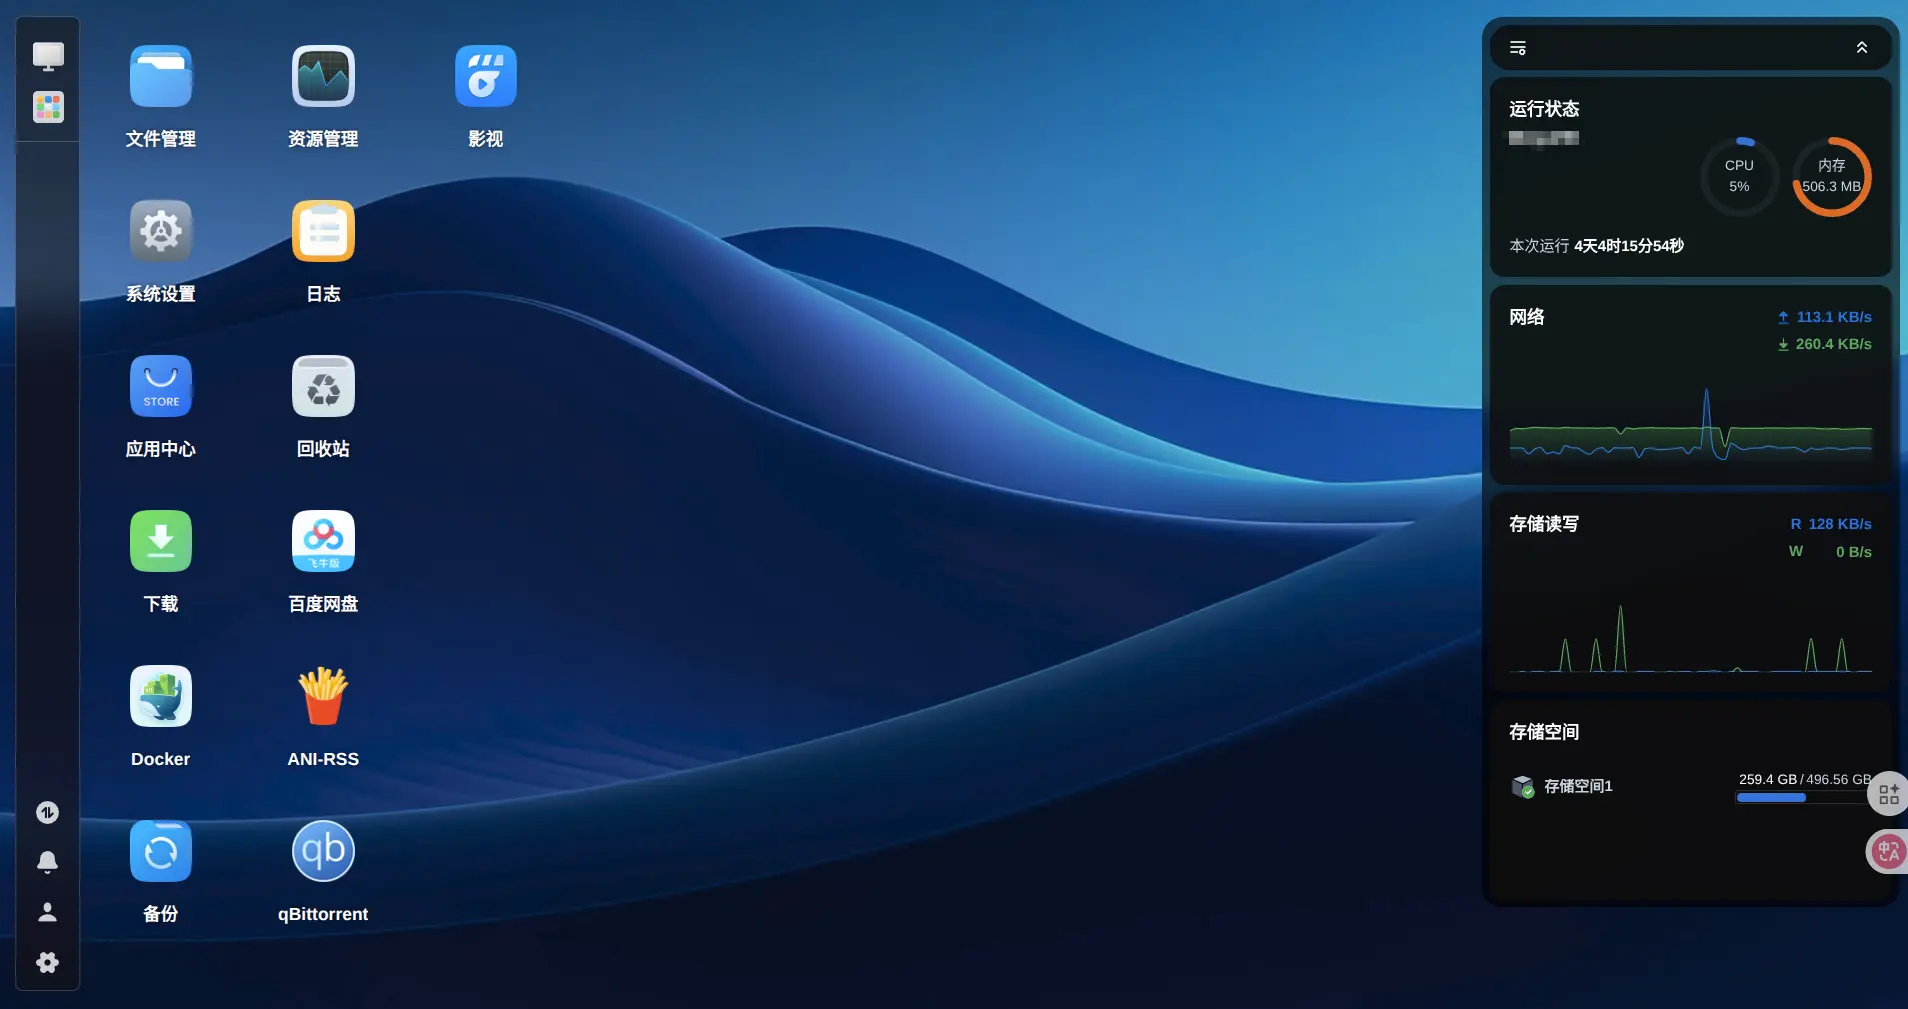The image size is (1908, 1009).
Task: Click the uptime 4天4时15分54秒 text
Action: pos(1629,246)
